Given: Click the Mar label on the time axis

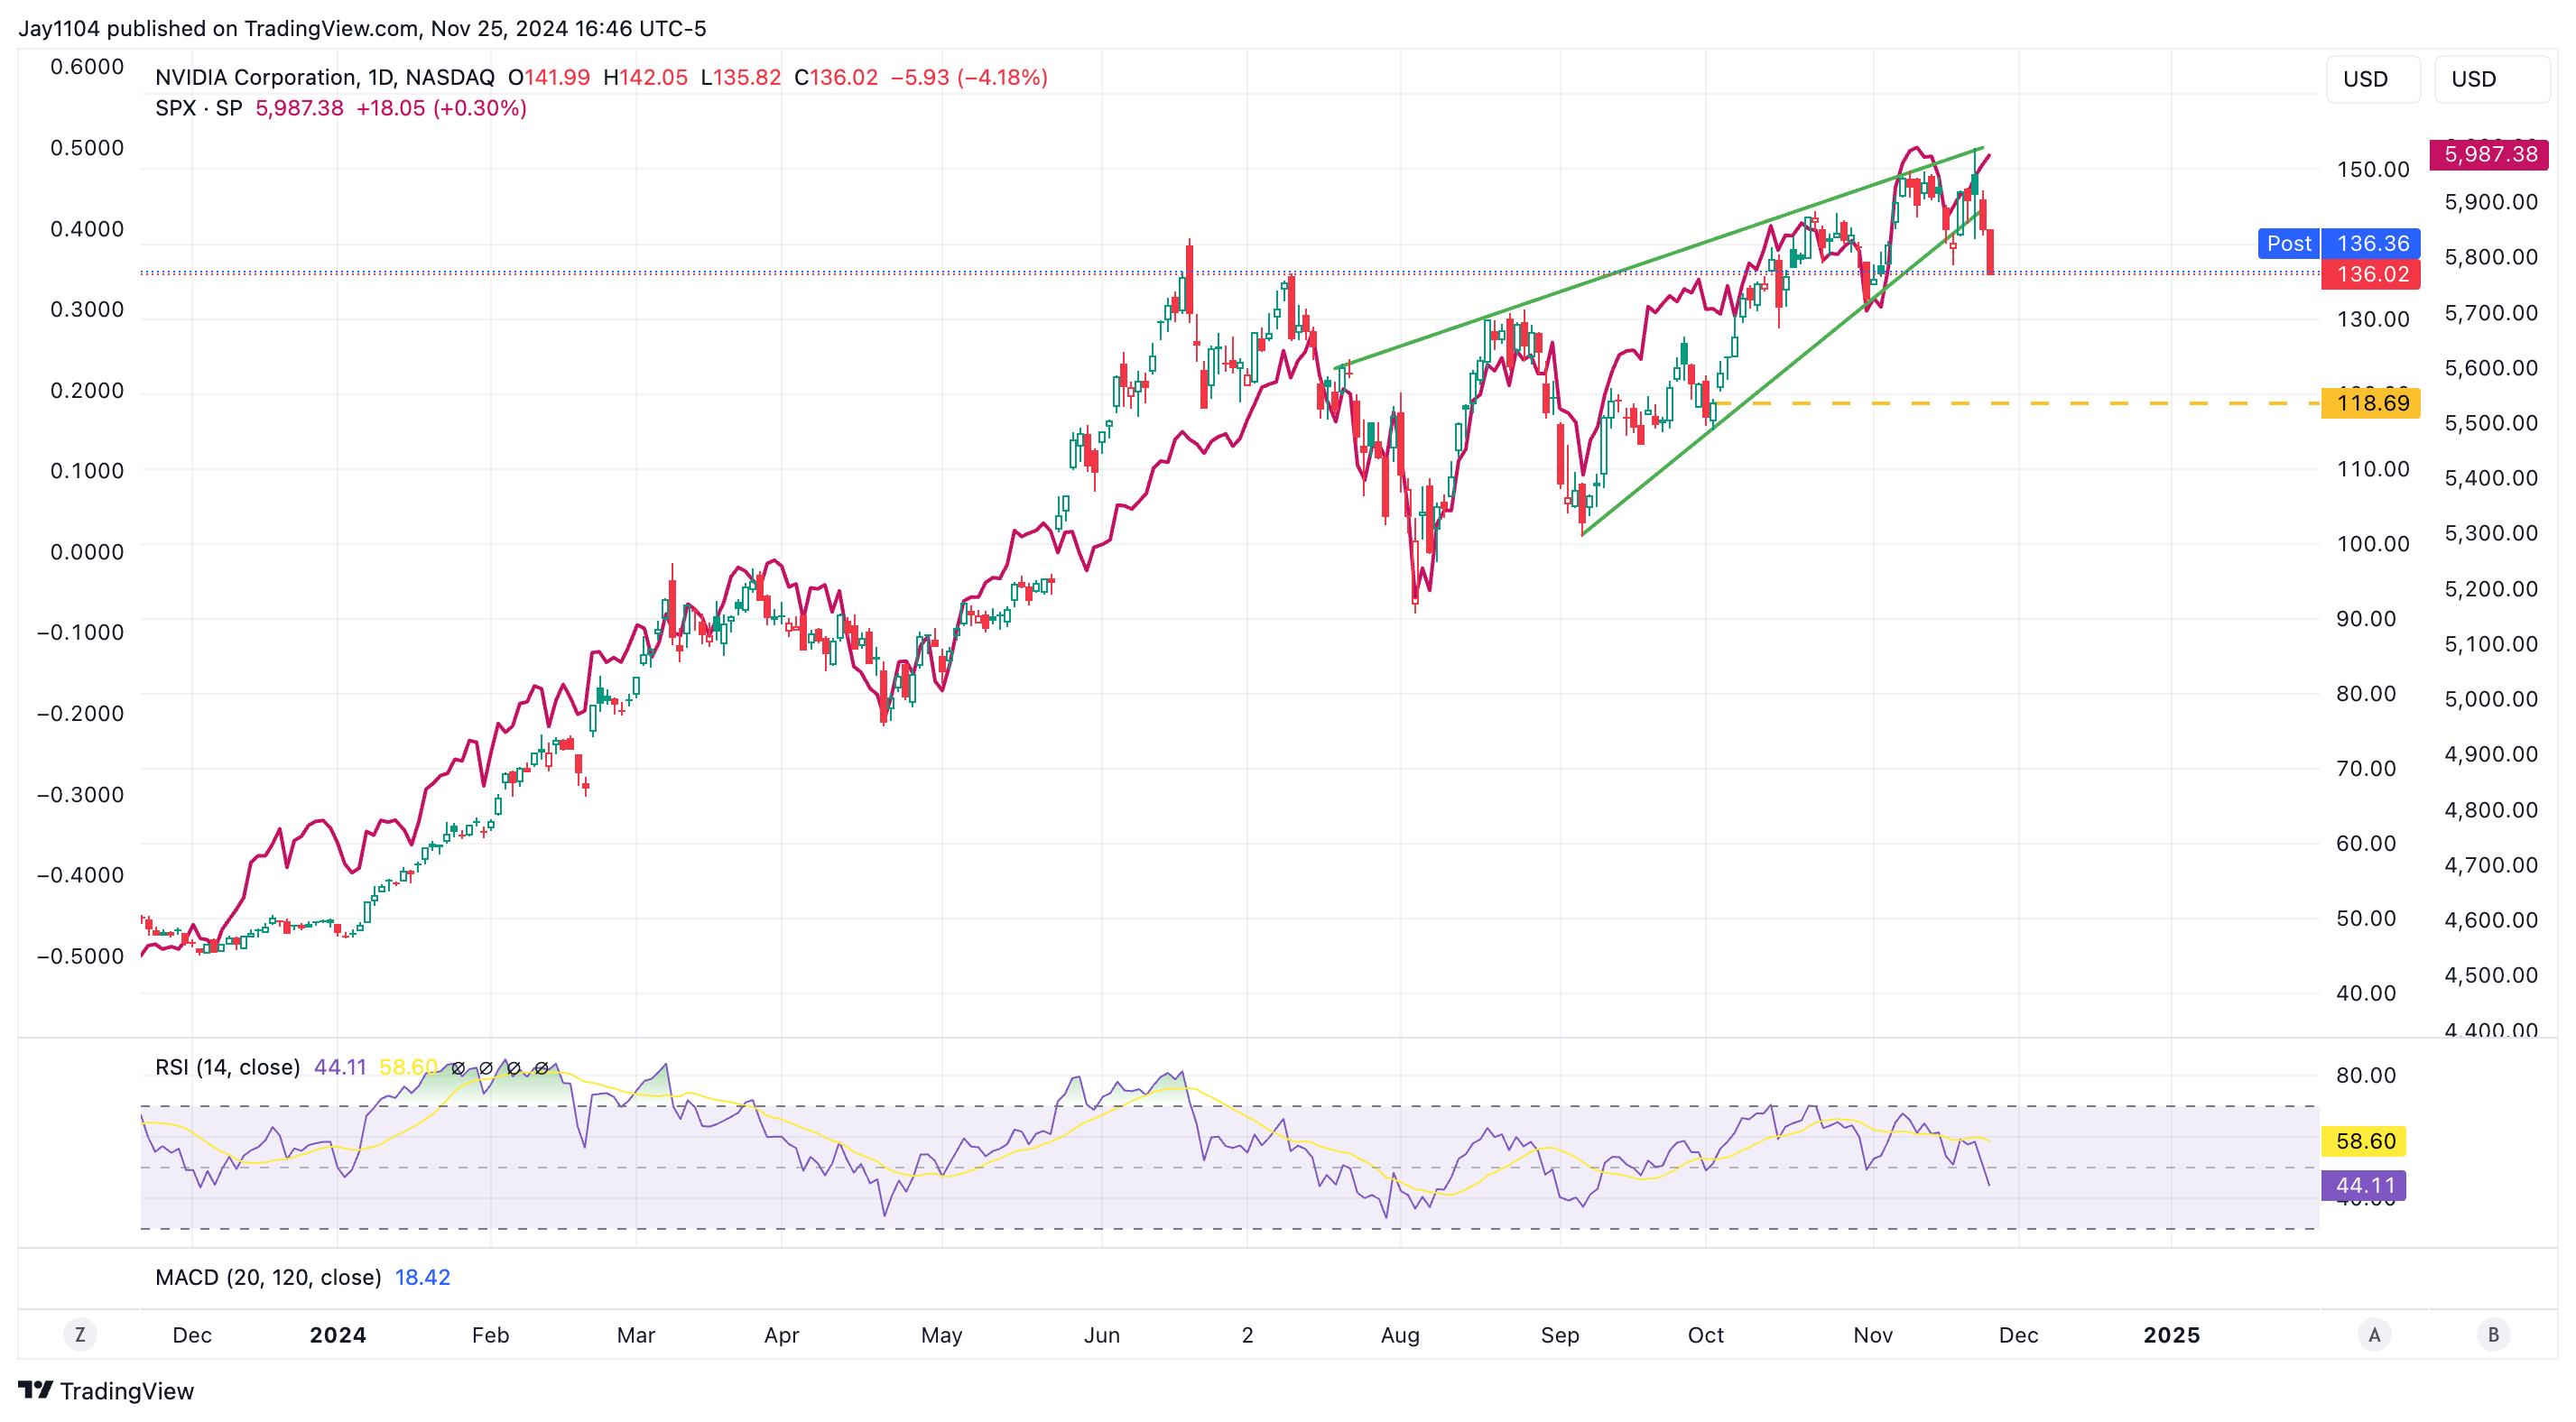Looking at the screenshot, I should (636, 1335).
